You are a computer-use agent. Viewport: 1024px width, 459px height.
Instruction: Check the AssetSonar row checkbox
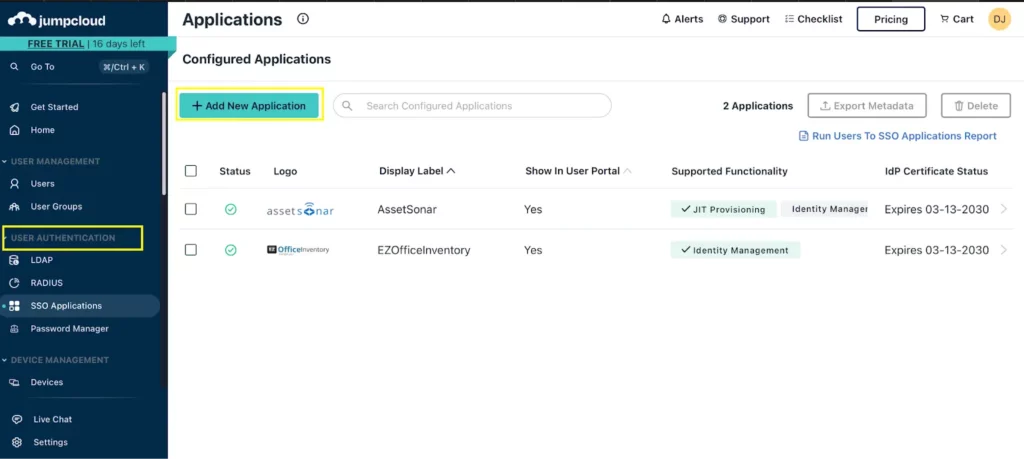coord(191,209)
